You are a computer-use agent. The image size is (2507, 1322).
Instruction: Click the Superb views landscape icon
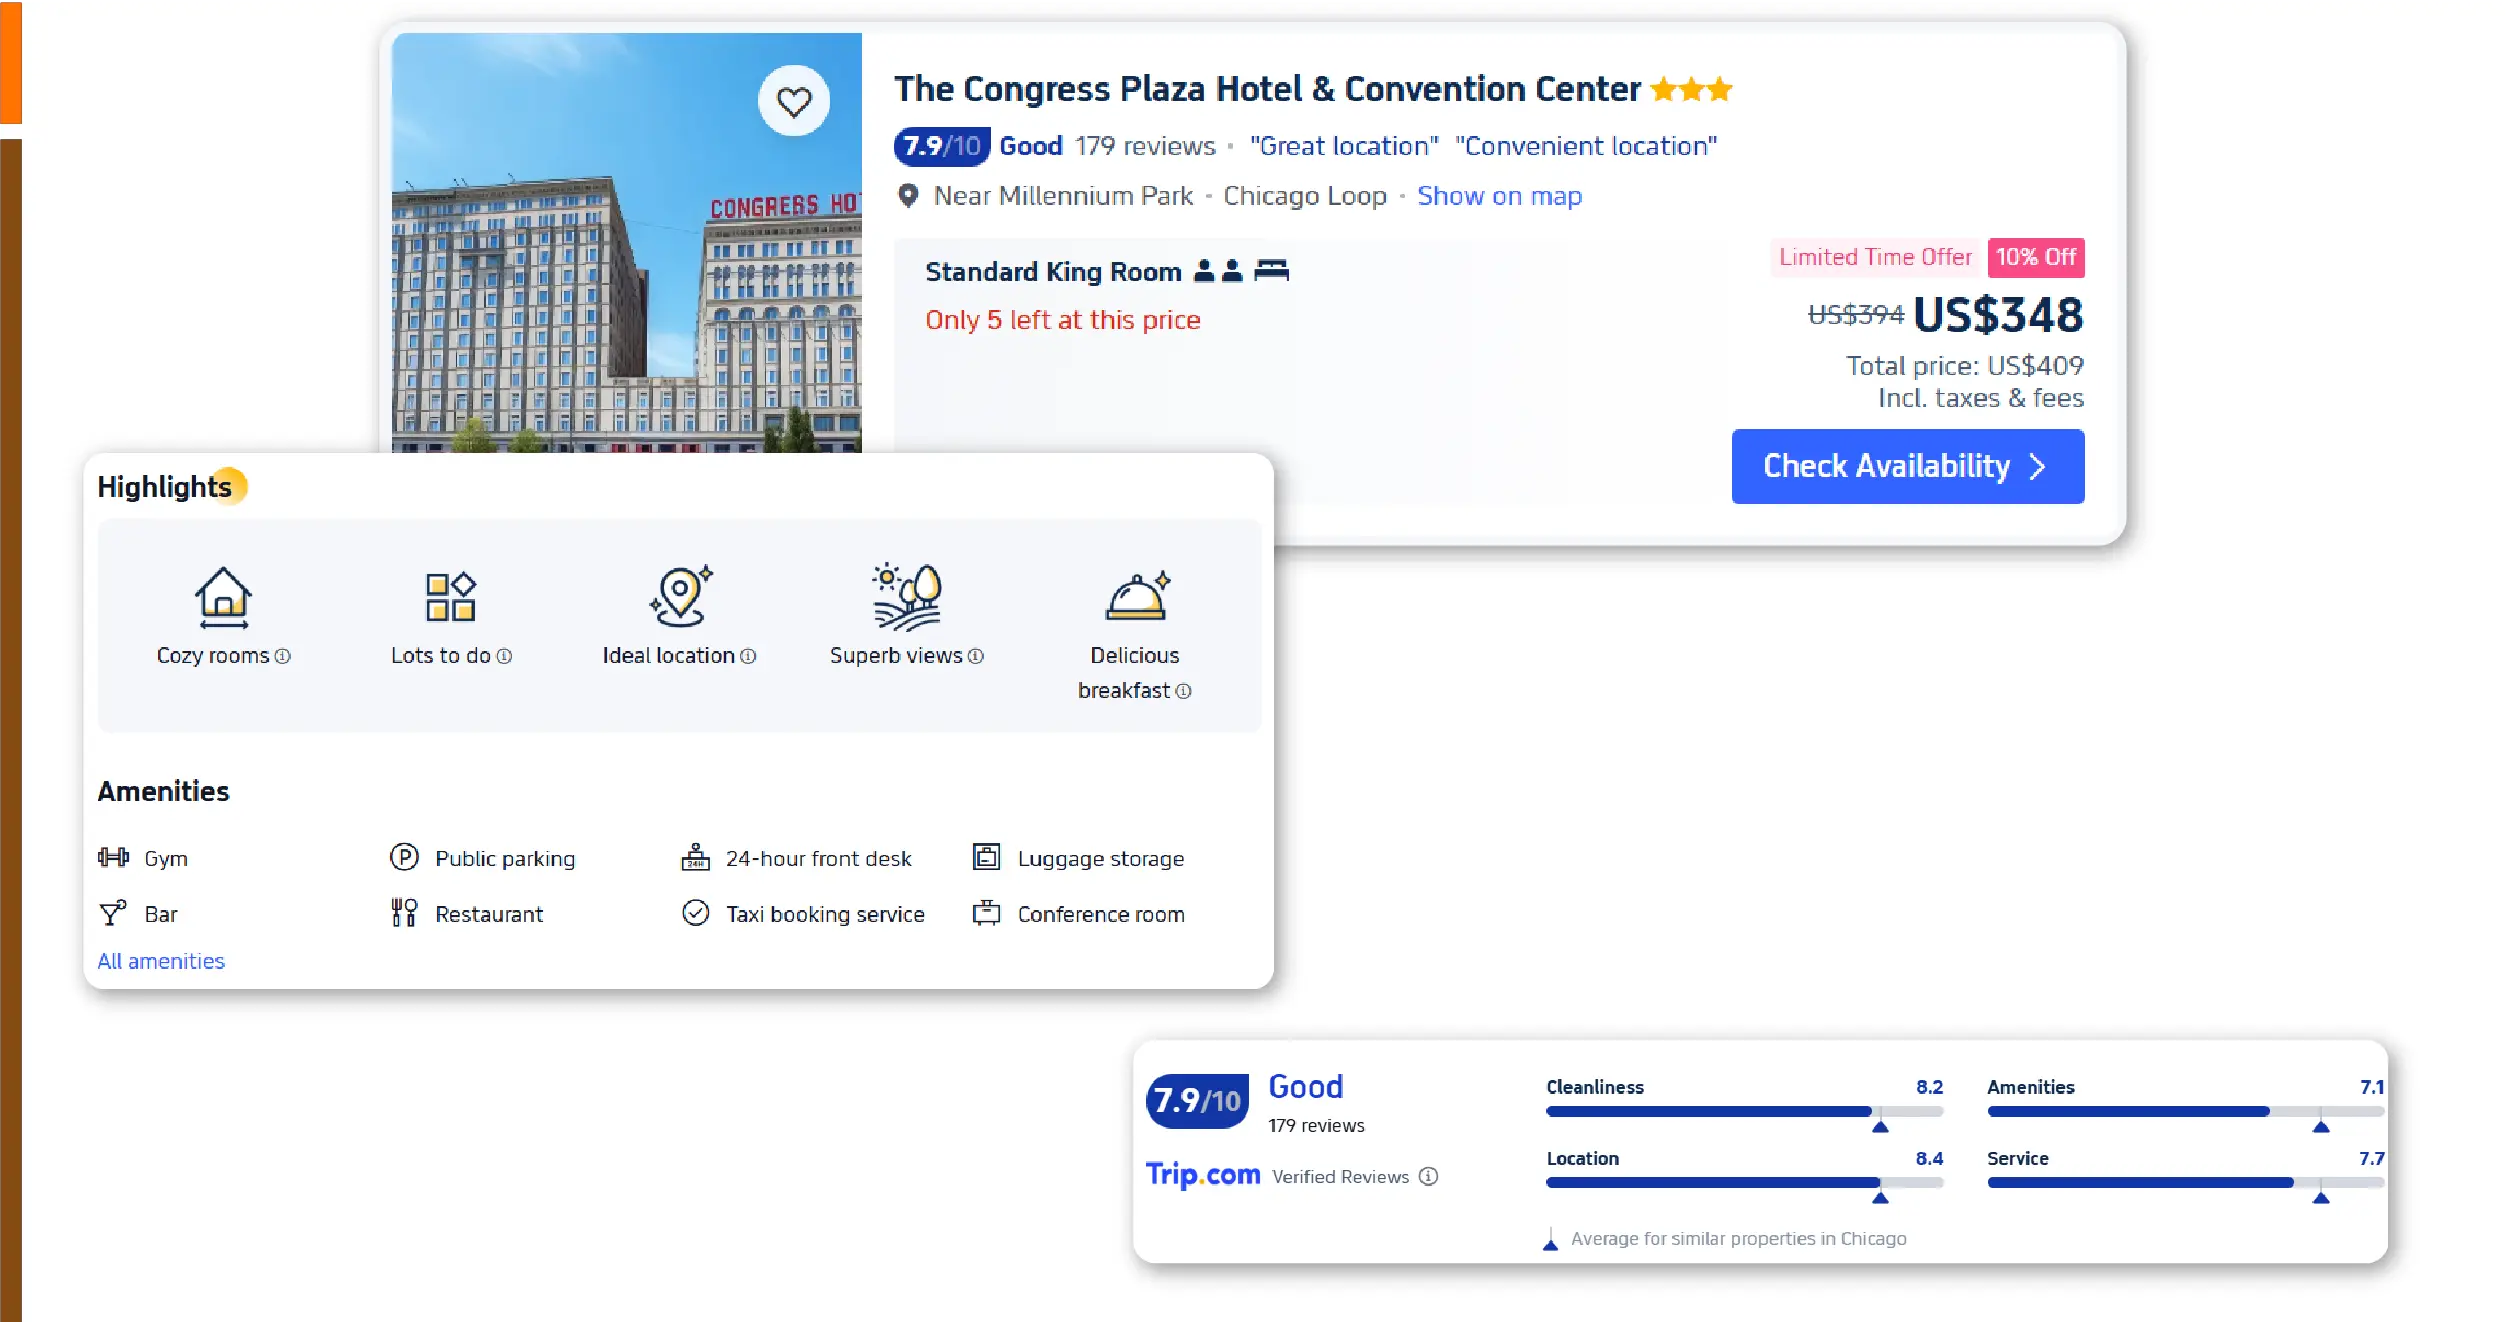907,597
